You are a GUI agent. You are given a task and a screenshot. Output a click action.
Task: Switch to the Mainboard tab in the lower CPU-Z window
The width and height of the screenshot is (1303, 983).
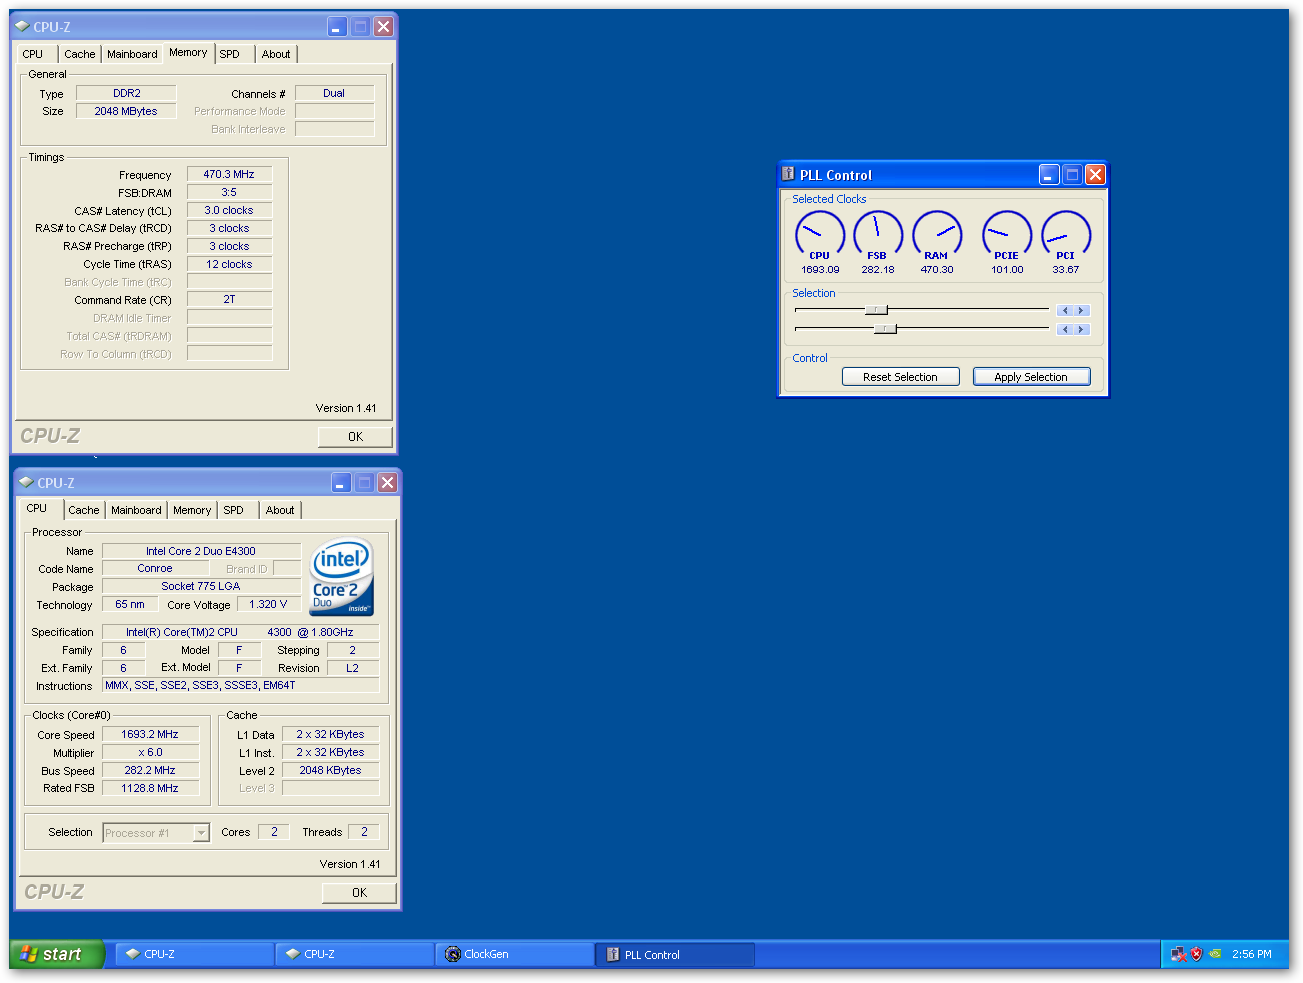point(136,510)
